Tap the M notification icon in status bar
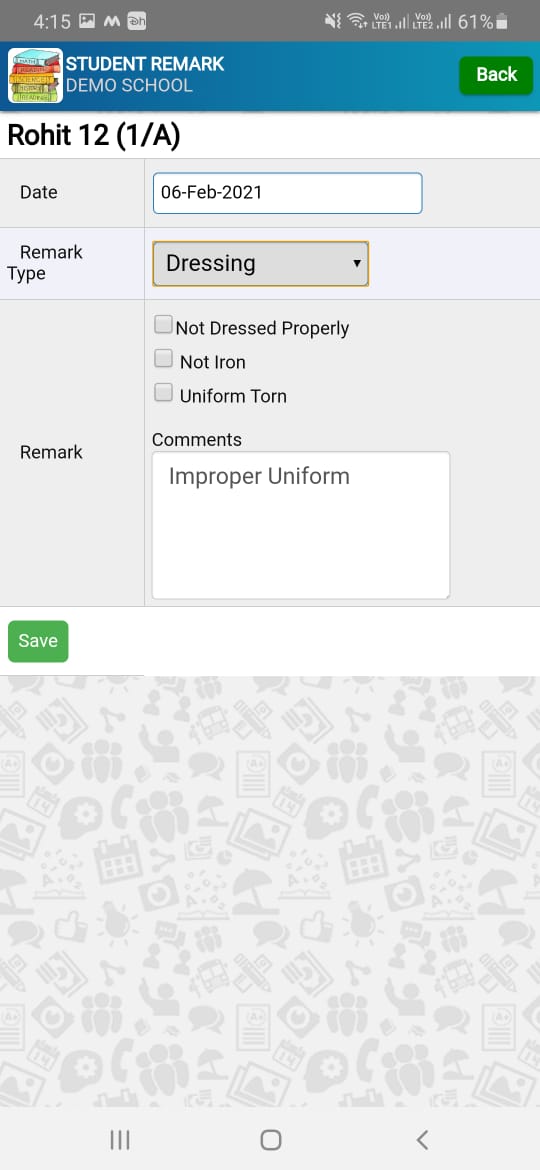 [x=112, y=22]
